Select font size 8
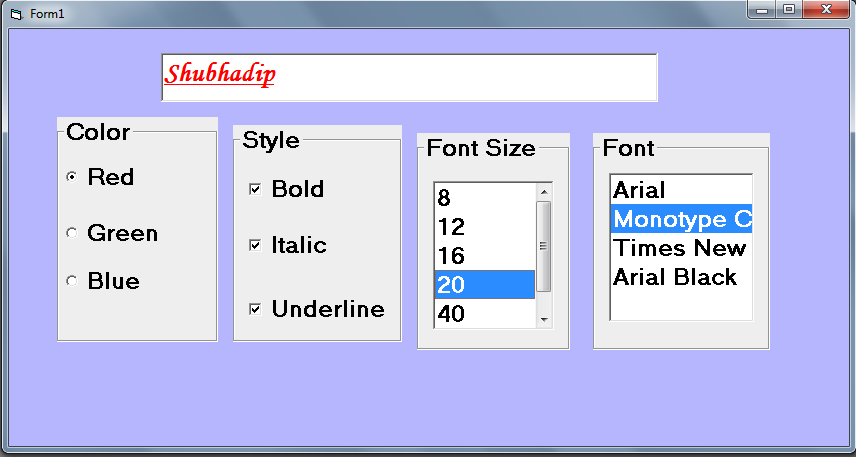Viewport: 856px width, 457px height. [x=484, y=198]
